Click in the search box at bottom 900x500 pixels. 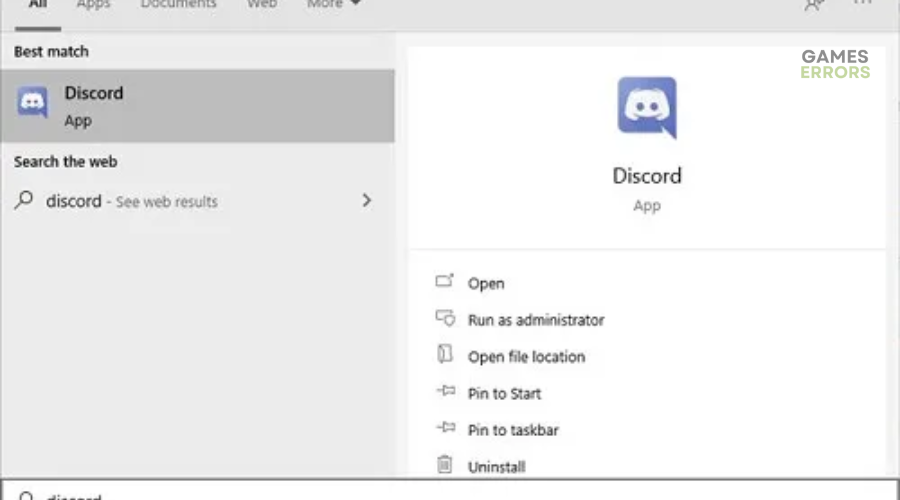pyautogui.click(x=450, y=490)
